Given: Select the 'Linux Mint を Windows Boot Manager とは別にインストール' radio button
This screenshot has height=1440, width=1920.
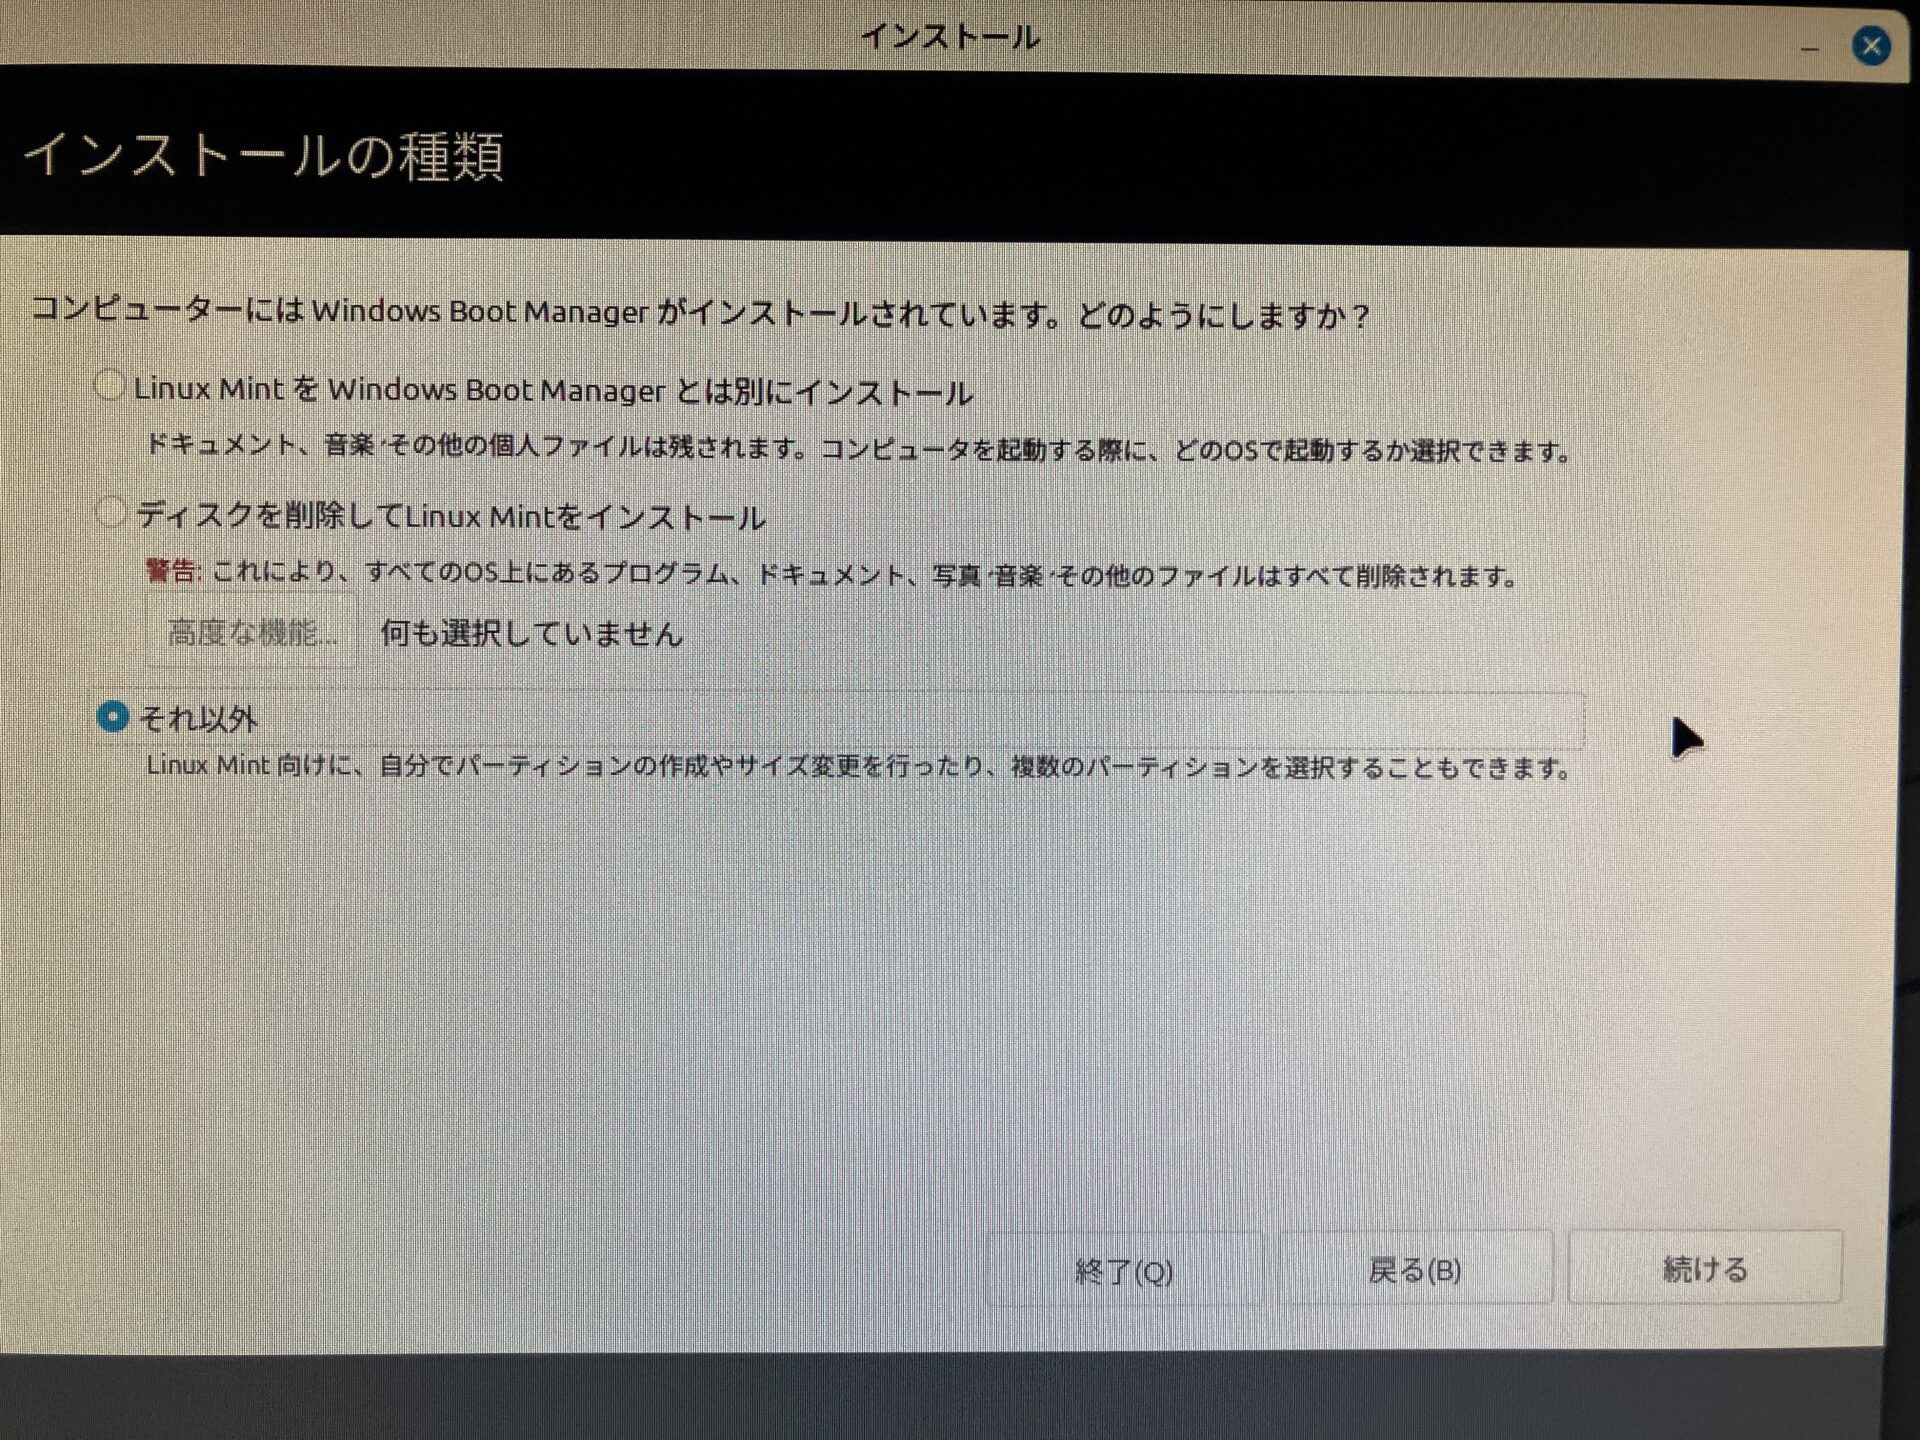Looking at the screenshot, I should pyautogui.click(x=110, y=386).
